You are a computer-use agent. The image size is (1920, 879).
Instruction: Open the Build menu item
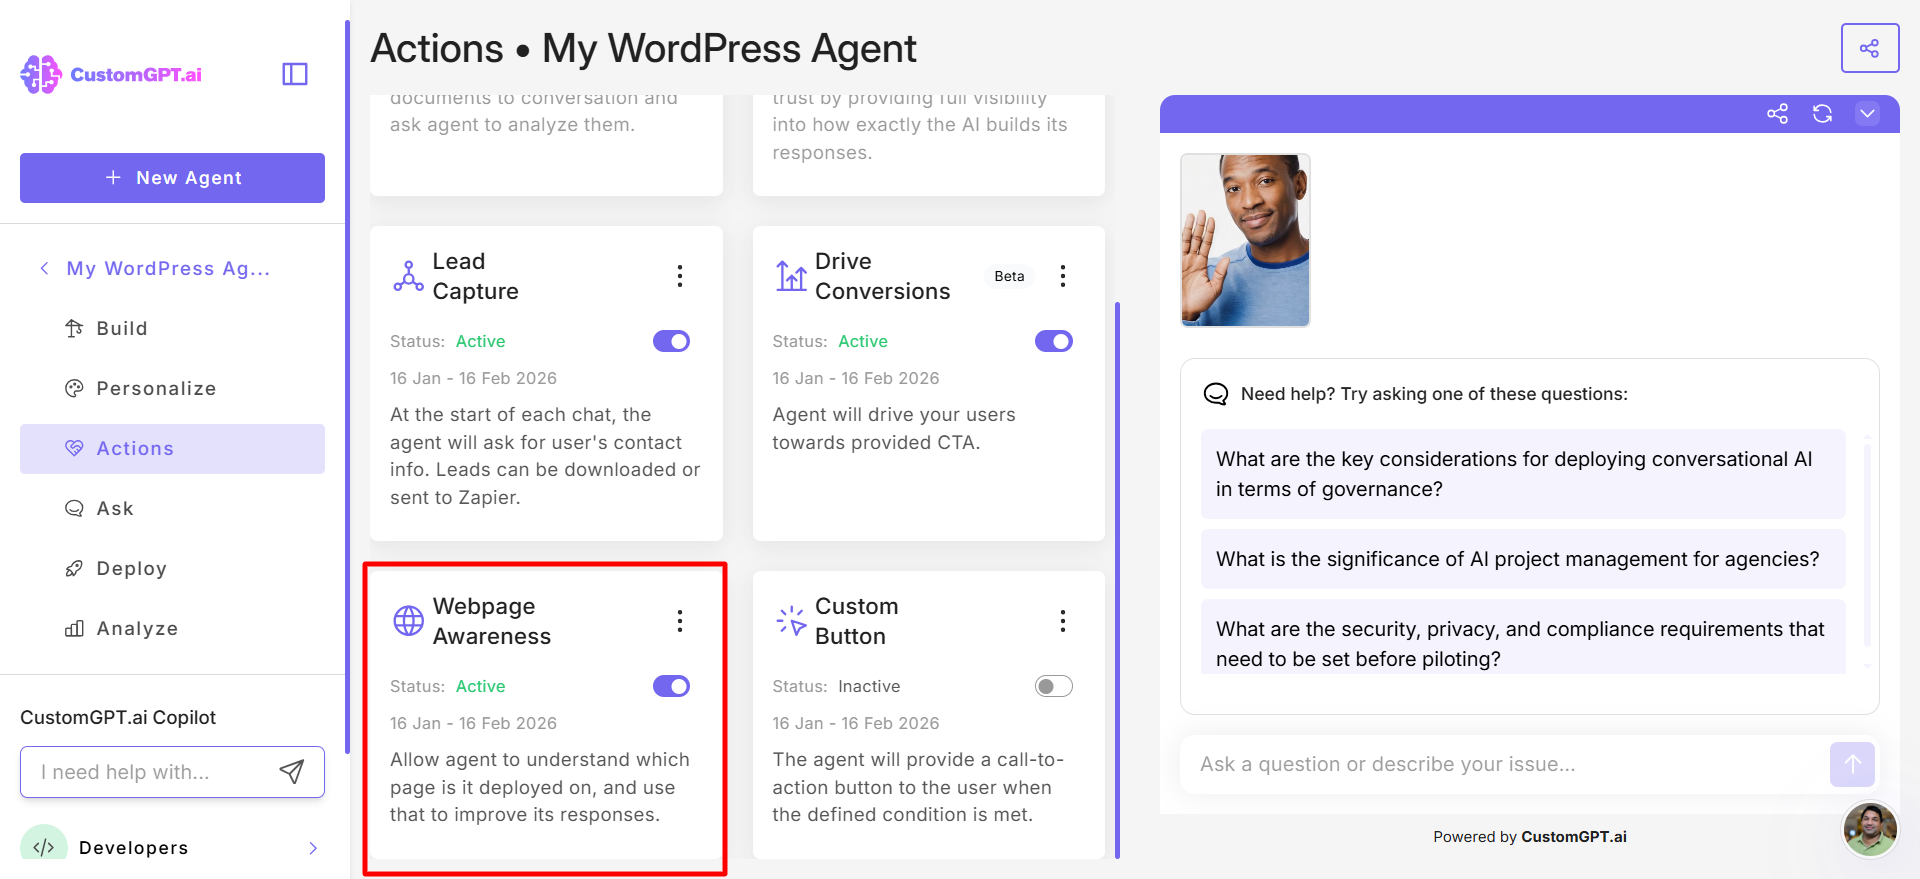click(172, 328)
